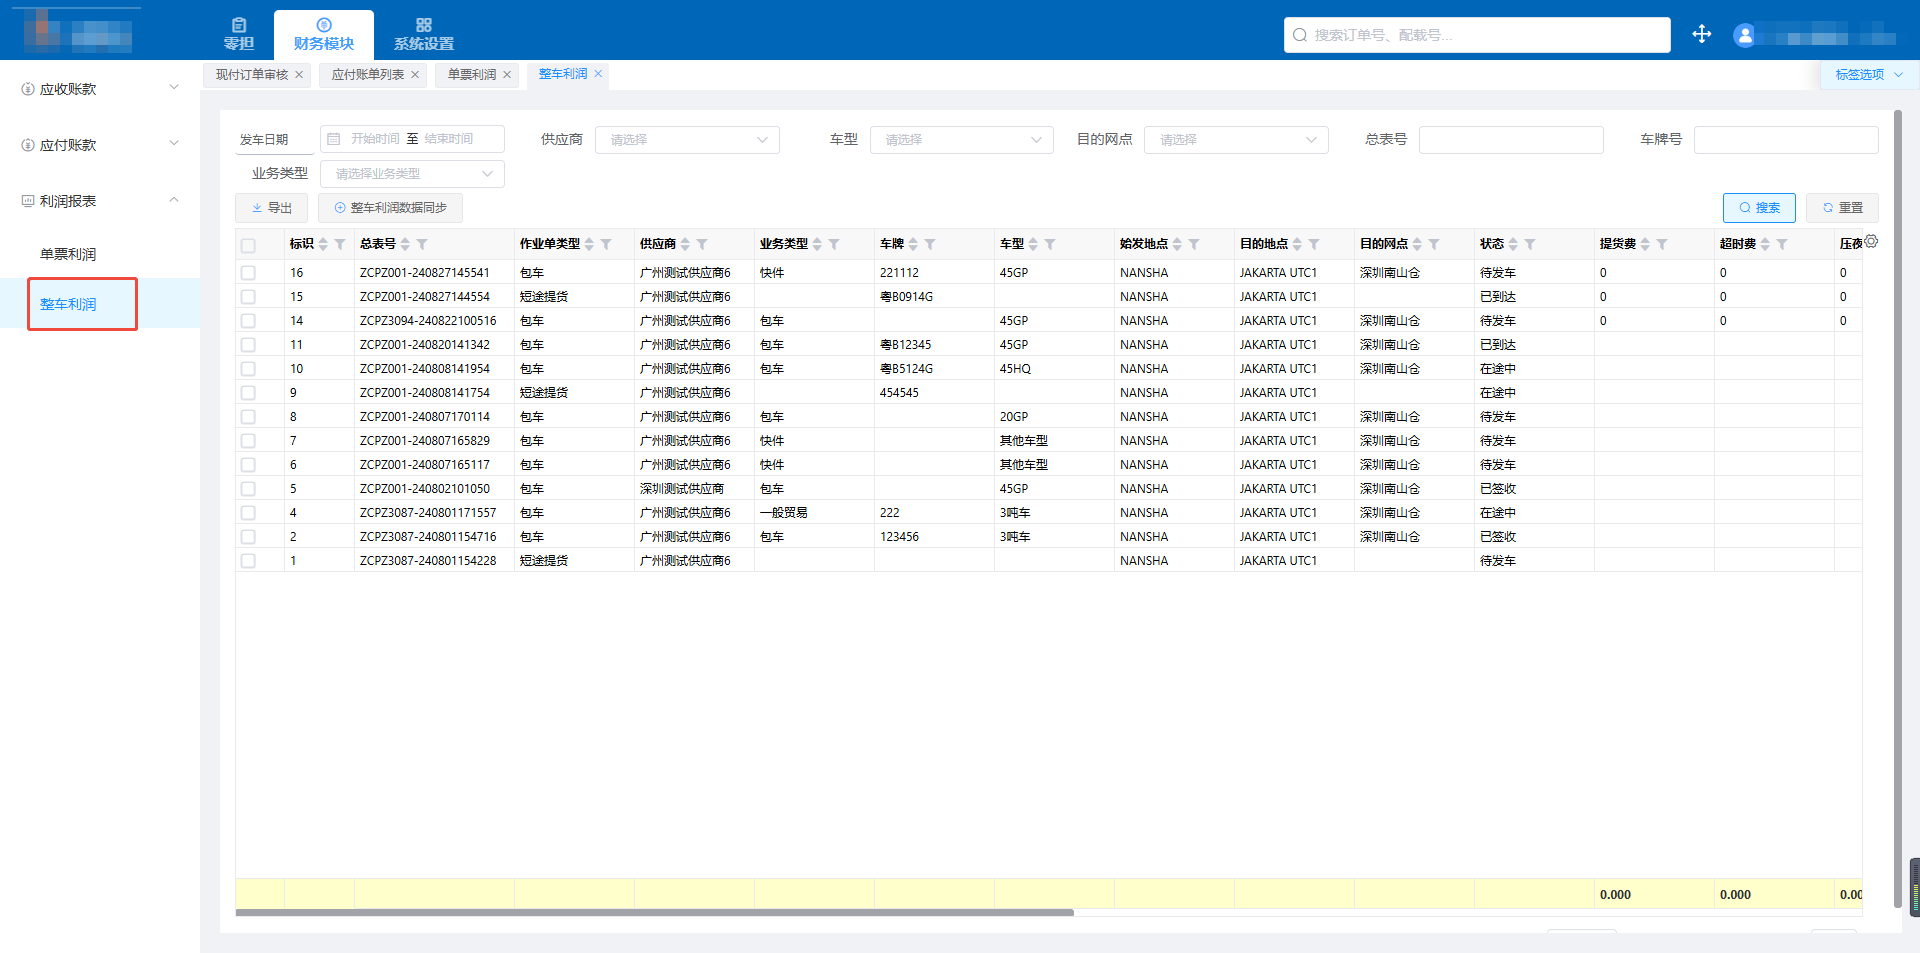Close the 单票利润 tab
This screenshot has height=953, width=1920.
pos(507,75)
